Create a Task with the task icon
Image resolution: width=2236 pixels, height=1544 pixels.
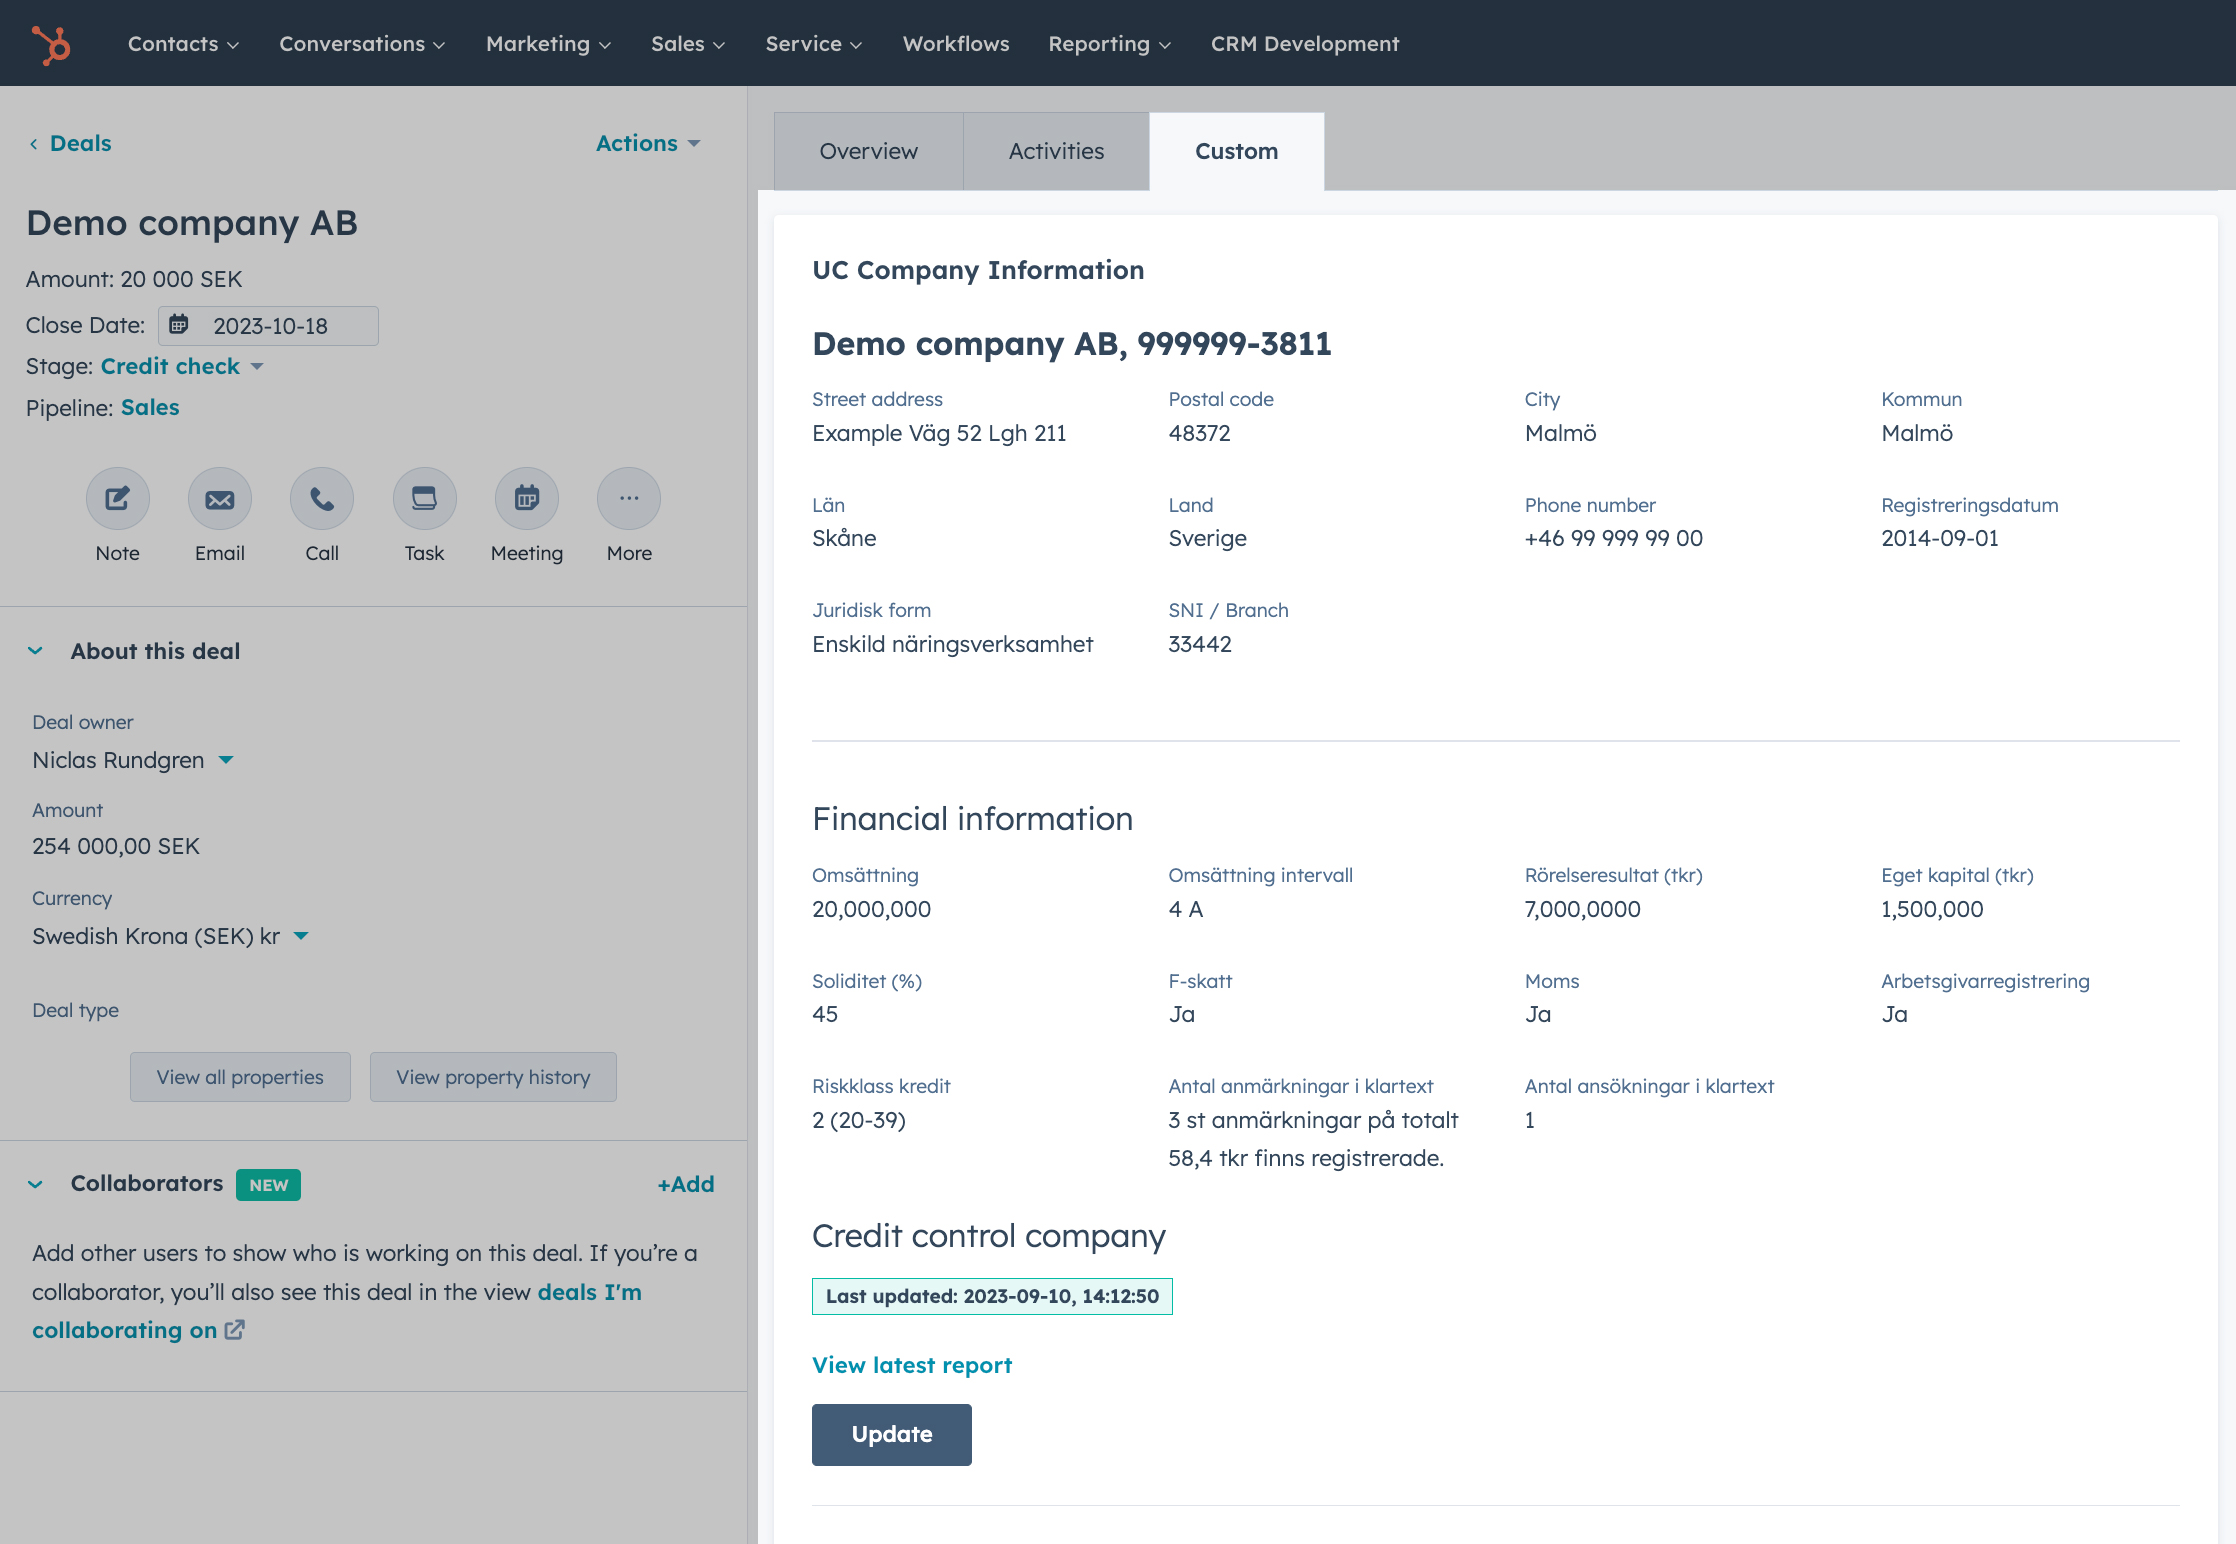point(424,499)
